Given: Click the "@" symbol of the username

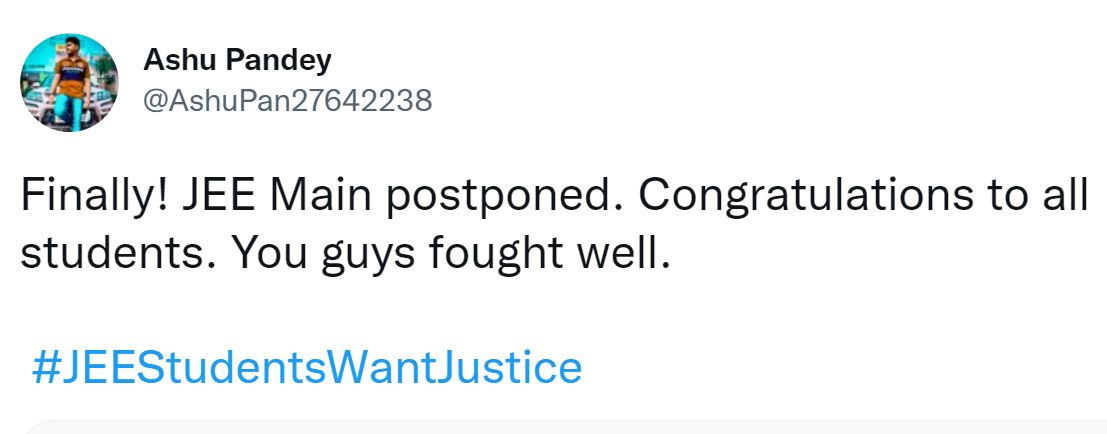Looking at the screenshot, I should [155, 100].
